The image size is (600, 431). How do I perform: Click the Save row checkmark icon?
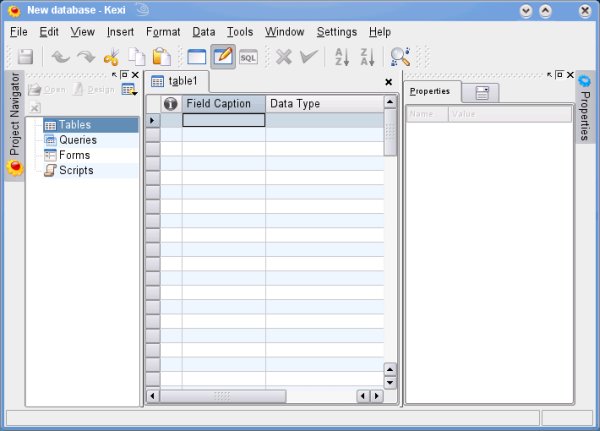click(x=308, y=57)
